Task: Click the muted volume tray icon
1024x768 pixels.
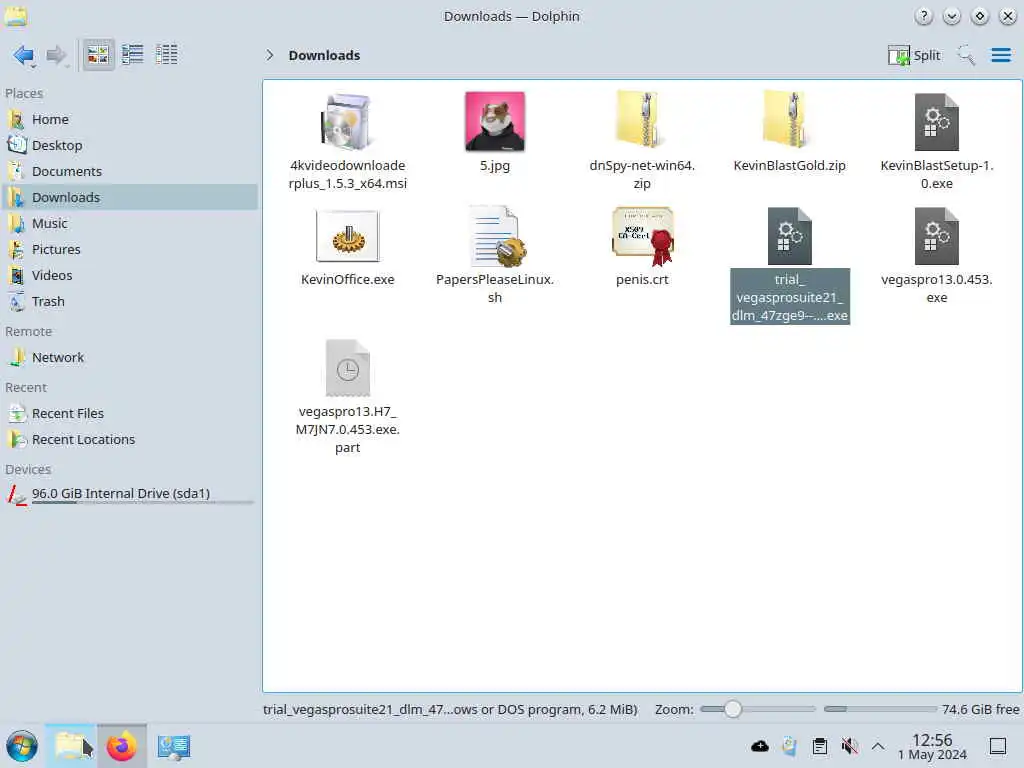Action: tap(850, 746)
